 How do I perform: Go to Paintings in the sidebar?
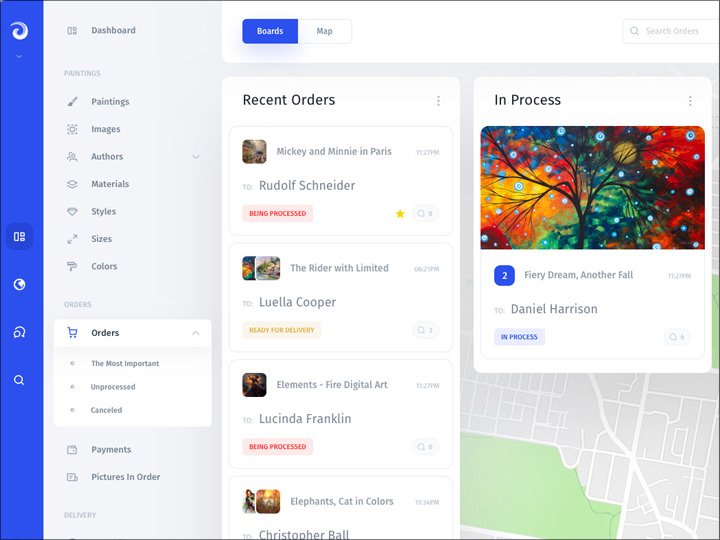point(110,102)
